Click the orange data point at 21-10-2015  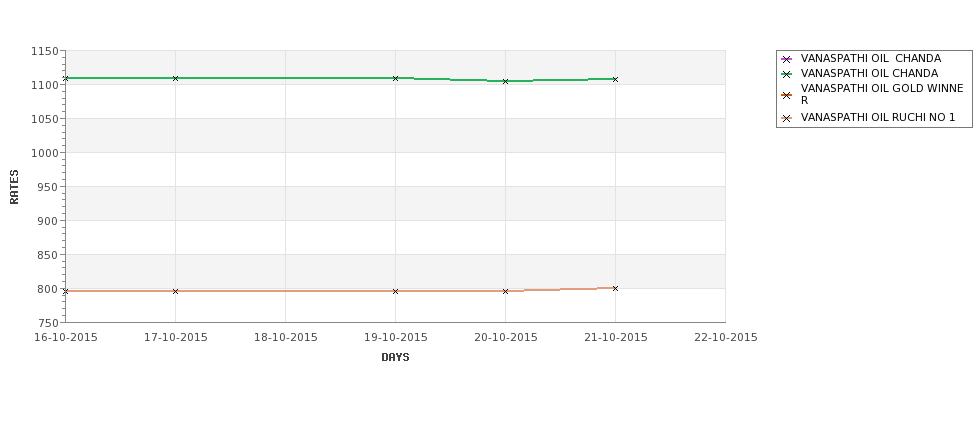click(x=616, y=288)
